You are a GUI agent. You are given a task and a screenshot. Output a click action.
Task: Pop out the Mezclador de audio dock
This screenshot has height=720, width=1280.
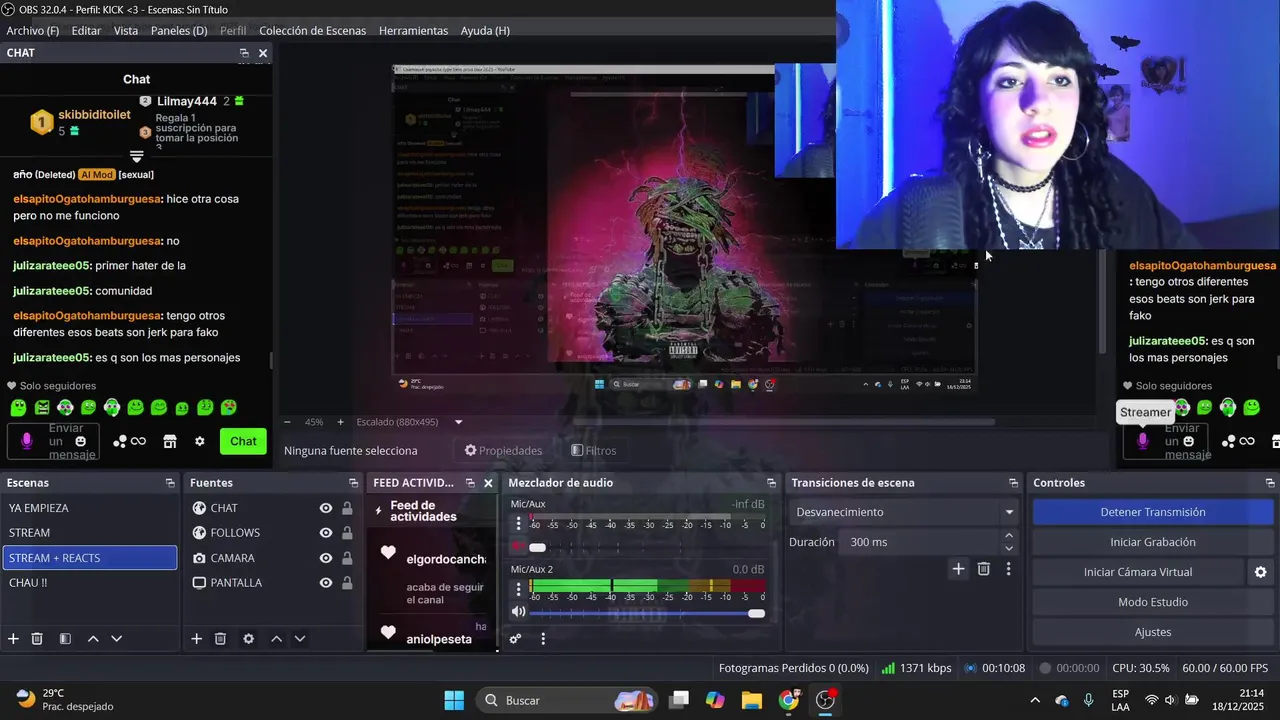[771, 483]
